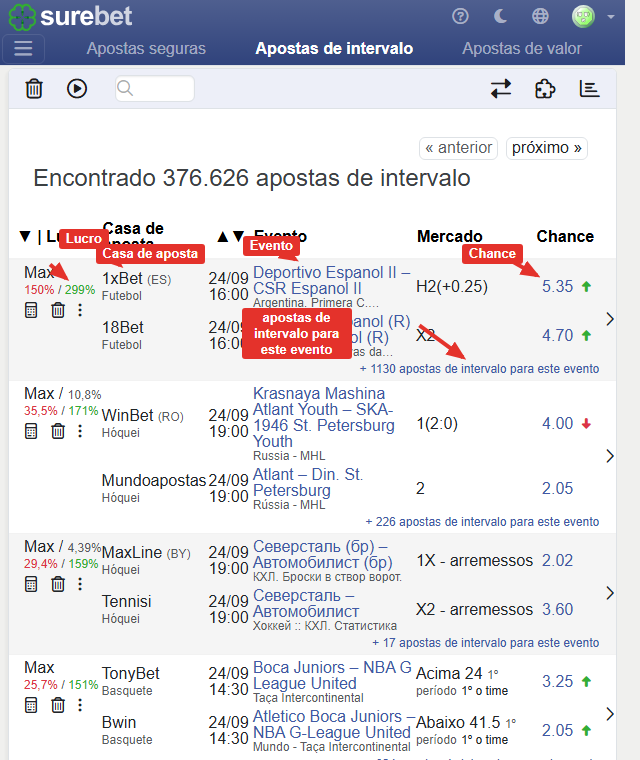Sort descending by Lucro column arrow
Viewport: 640px width, 760px height.
coord(25,237)
